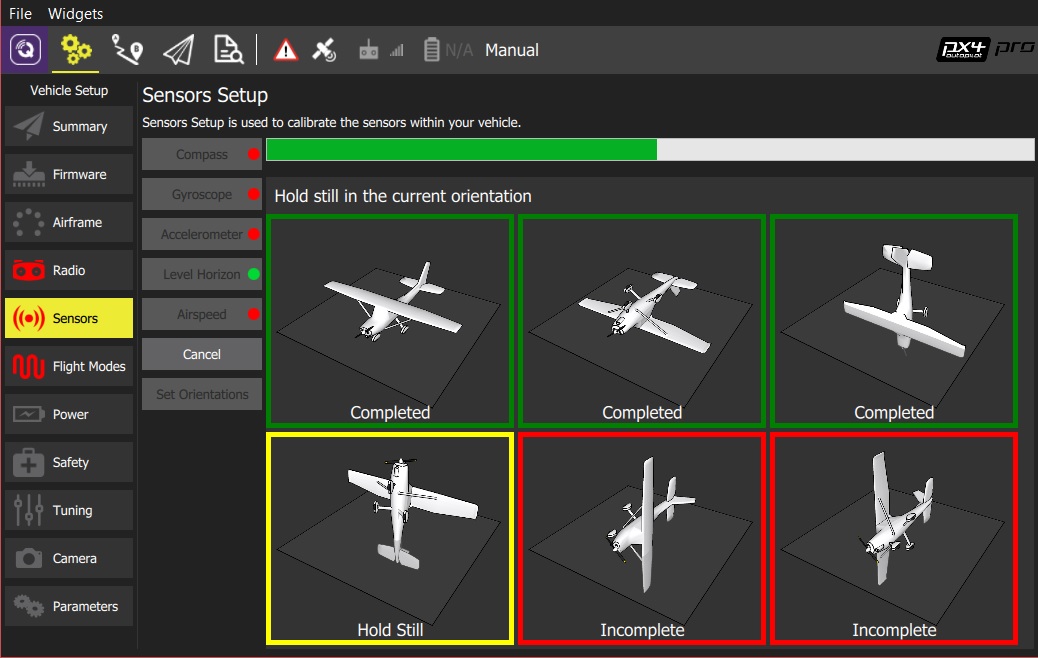The image size is (1038, 658).
Task: Go to Firmware setup page
Action: click(x=69, y=175)
